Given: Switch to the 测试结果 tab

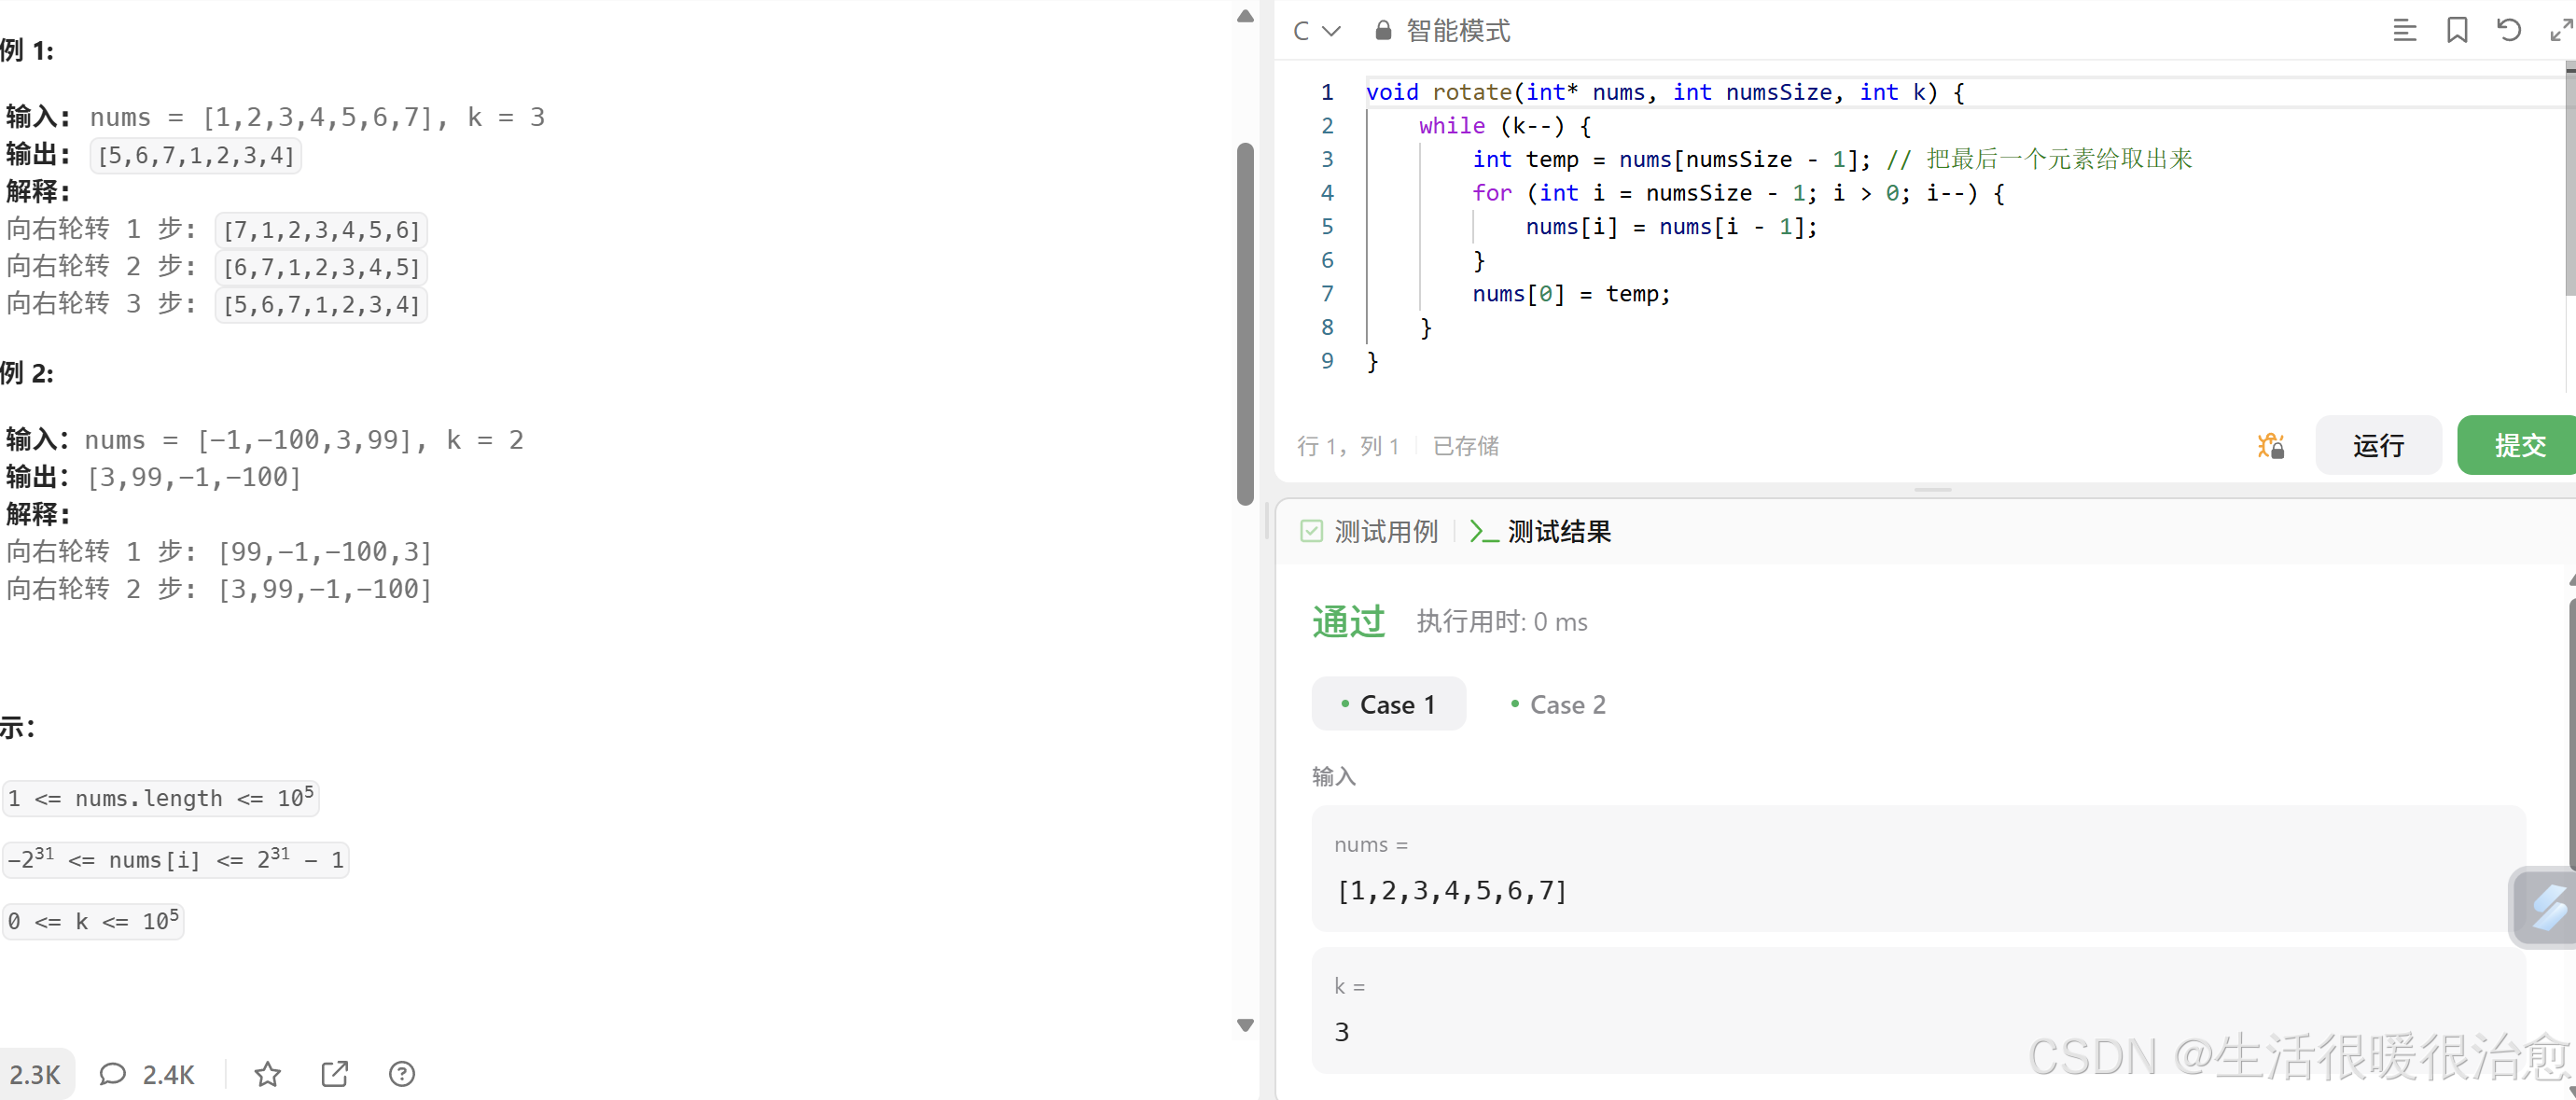Looking at the screenshot, I should 1541,532.
